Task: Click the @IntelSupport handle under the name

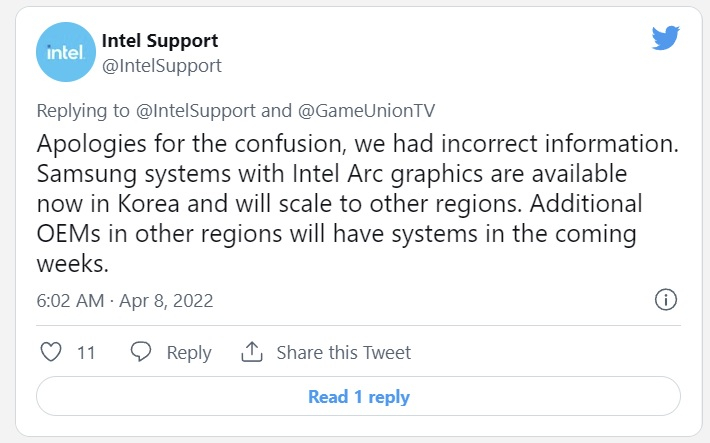Action: 162,66
